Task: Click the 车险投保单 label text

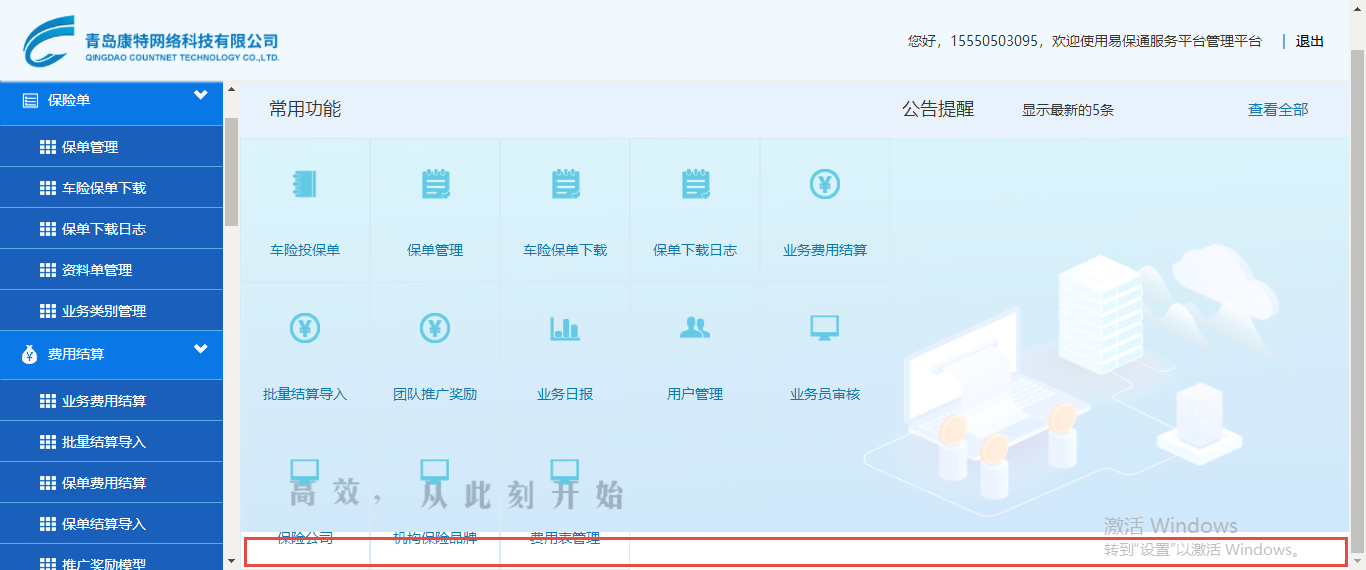Action: pos(305,250)
